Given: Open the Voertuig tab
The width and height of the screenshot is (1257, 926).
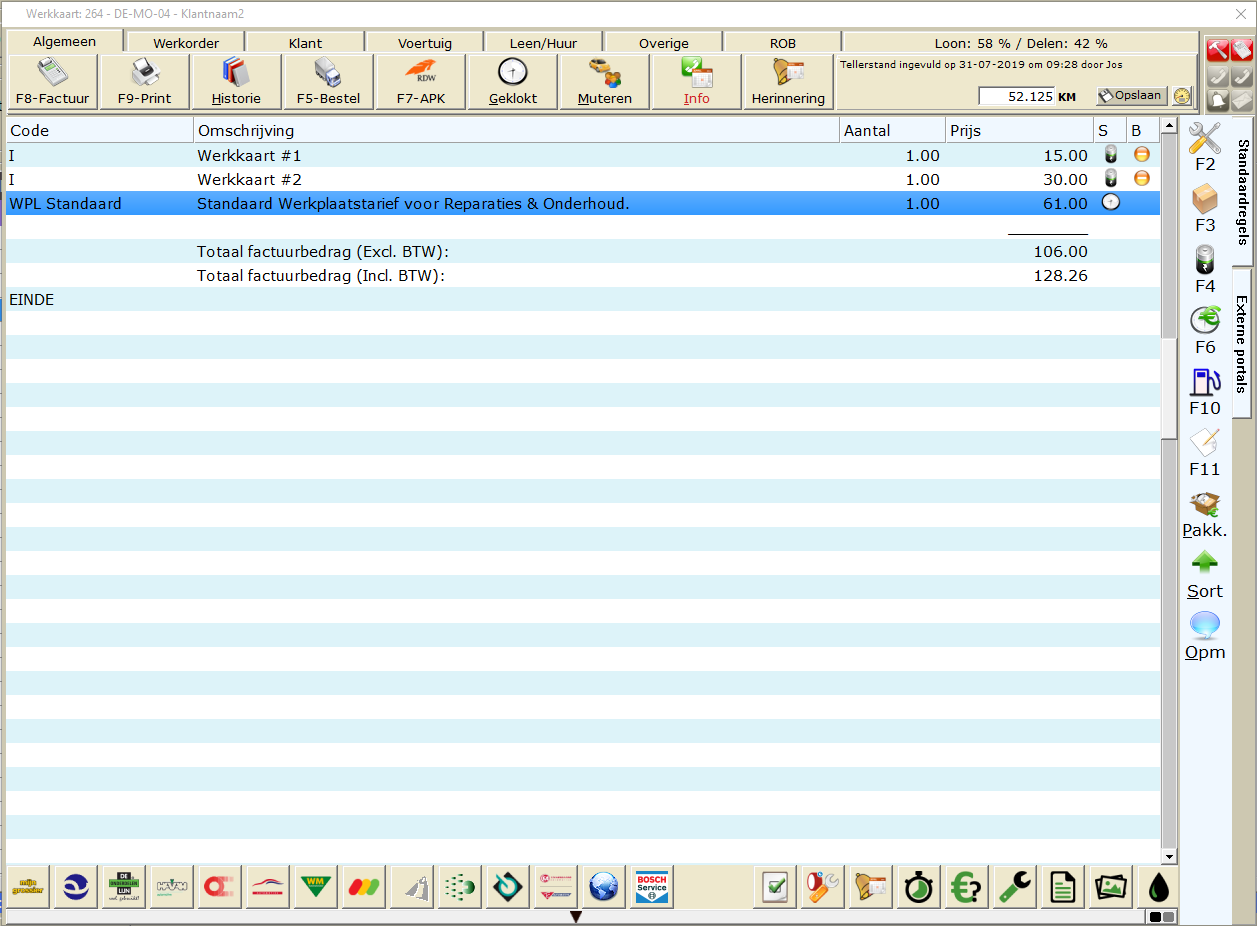Looking at the screenshot, I should [x=425, y=43].
